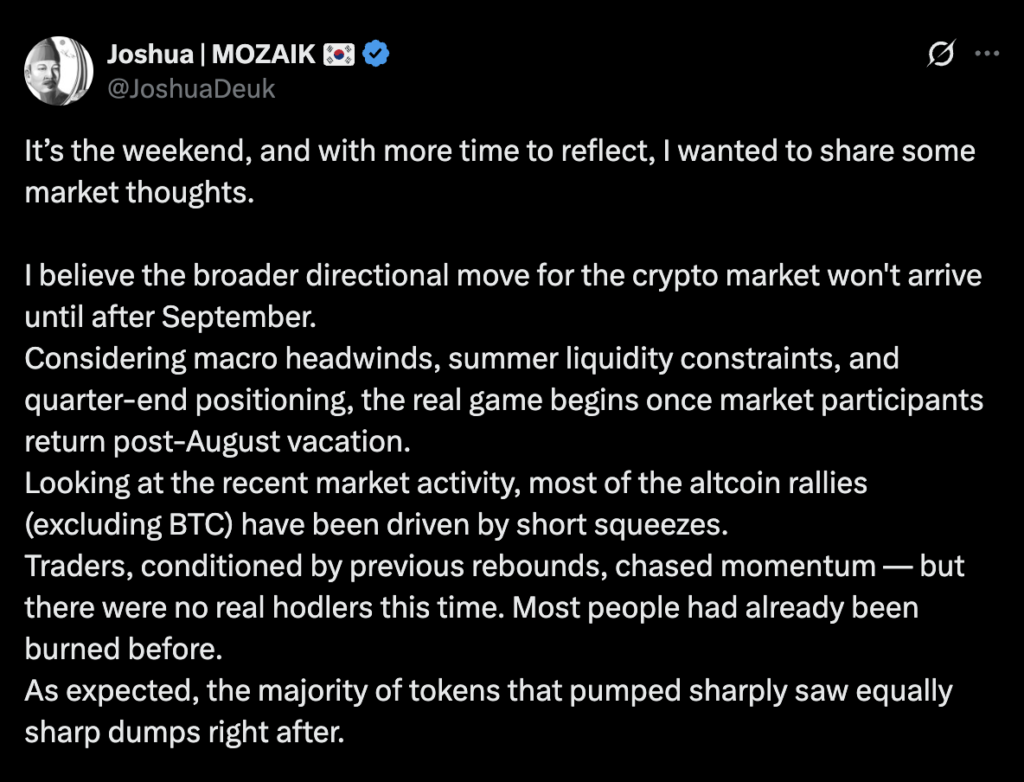
Task: Open the three-dot more options menu
Action: [987, 54]
